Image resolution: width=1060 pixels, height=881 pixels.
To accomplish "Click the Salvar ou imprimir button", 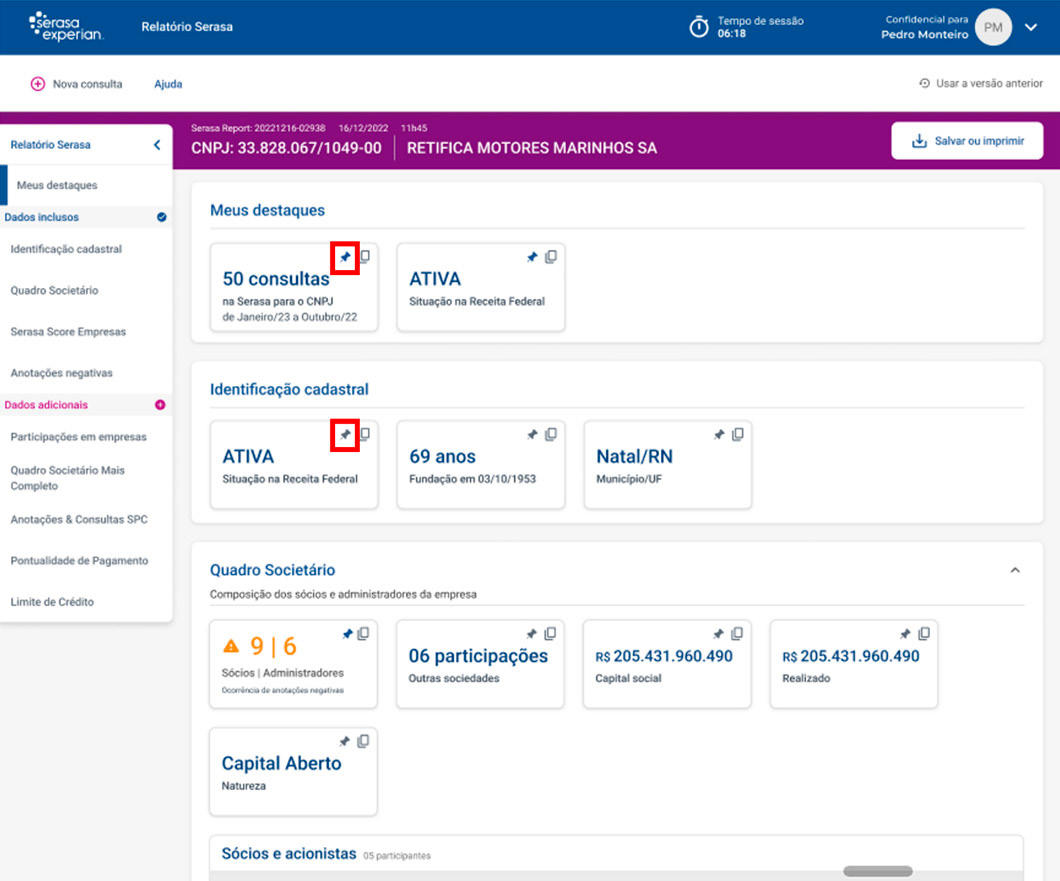I will click(x=967, y=141).
